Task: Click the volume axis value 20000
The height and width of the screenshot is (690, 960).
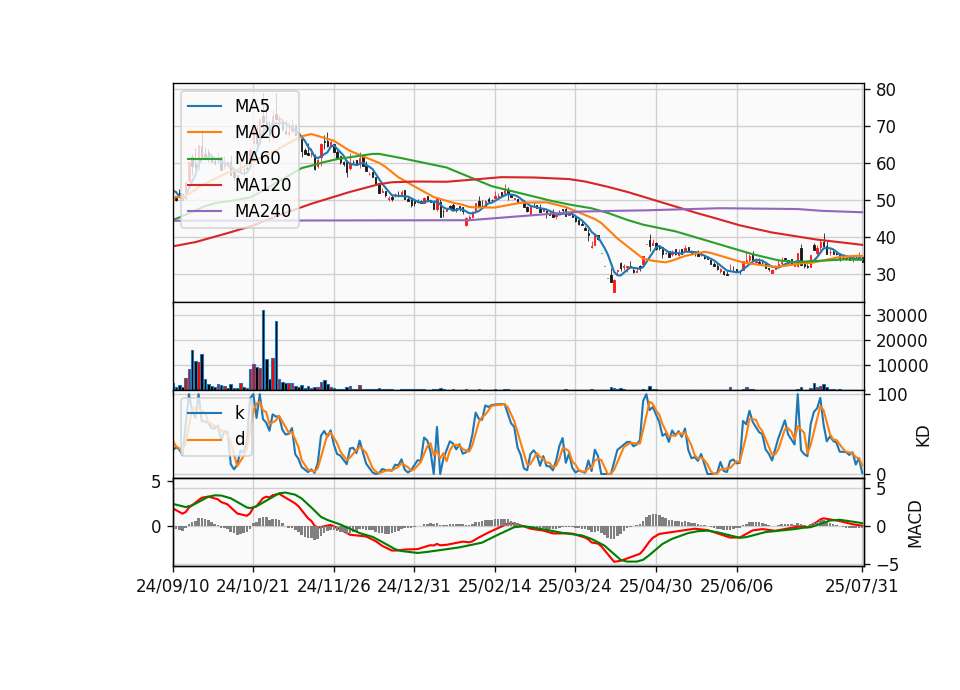Action: click(902, 341)
